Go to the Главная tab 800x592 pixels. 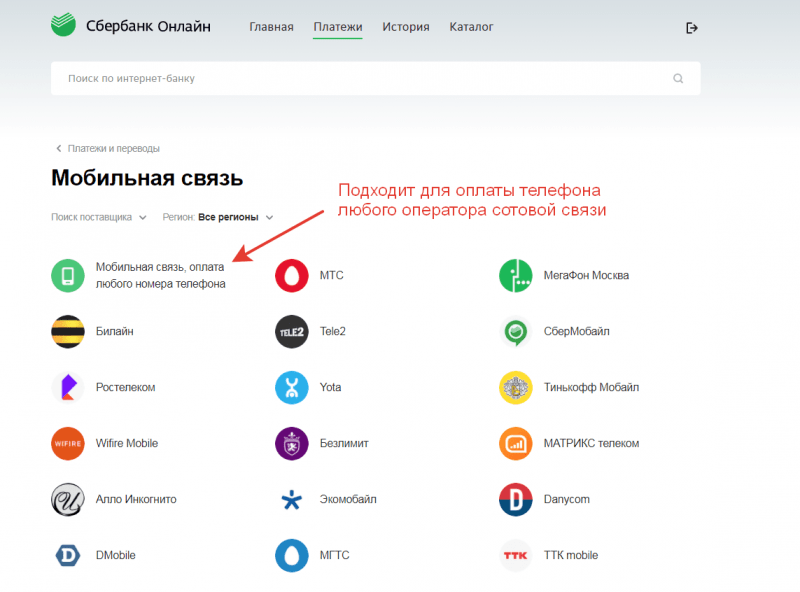[271, 27]
